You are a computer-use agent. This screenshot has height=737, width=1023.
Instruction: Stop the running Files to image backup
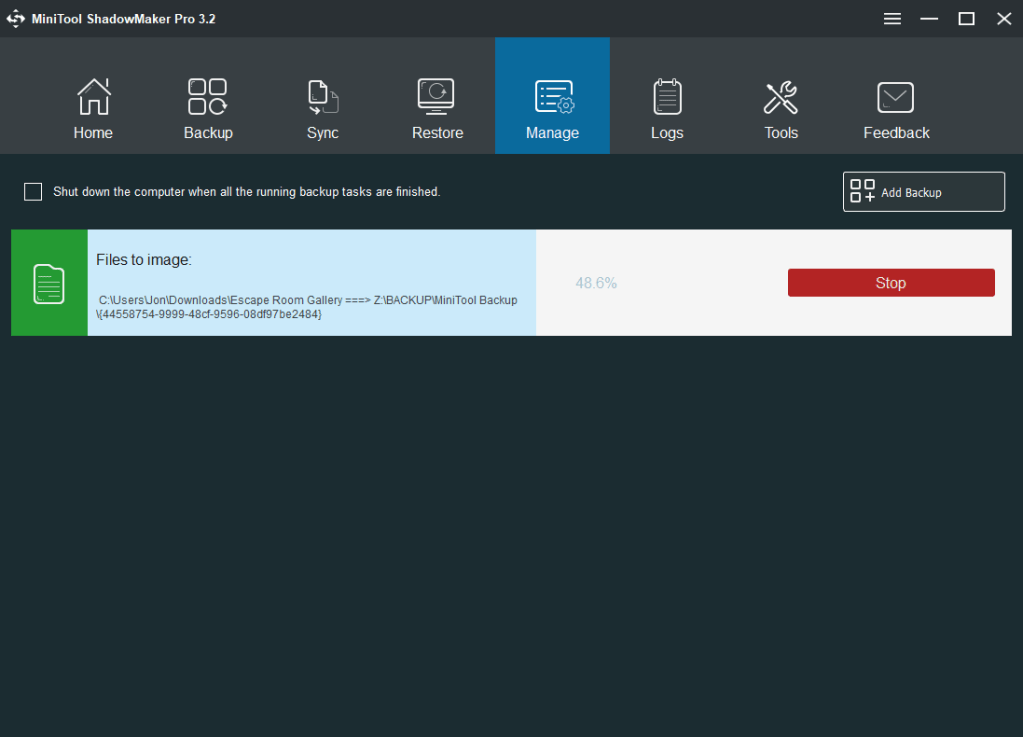click(x=890, y=282)
